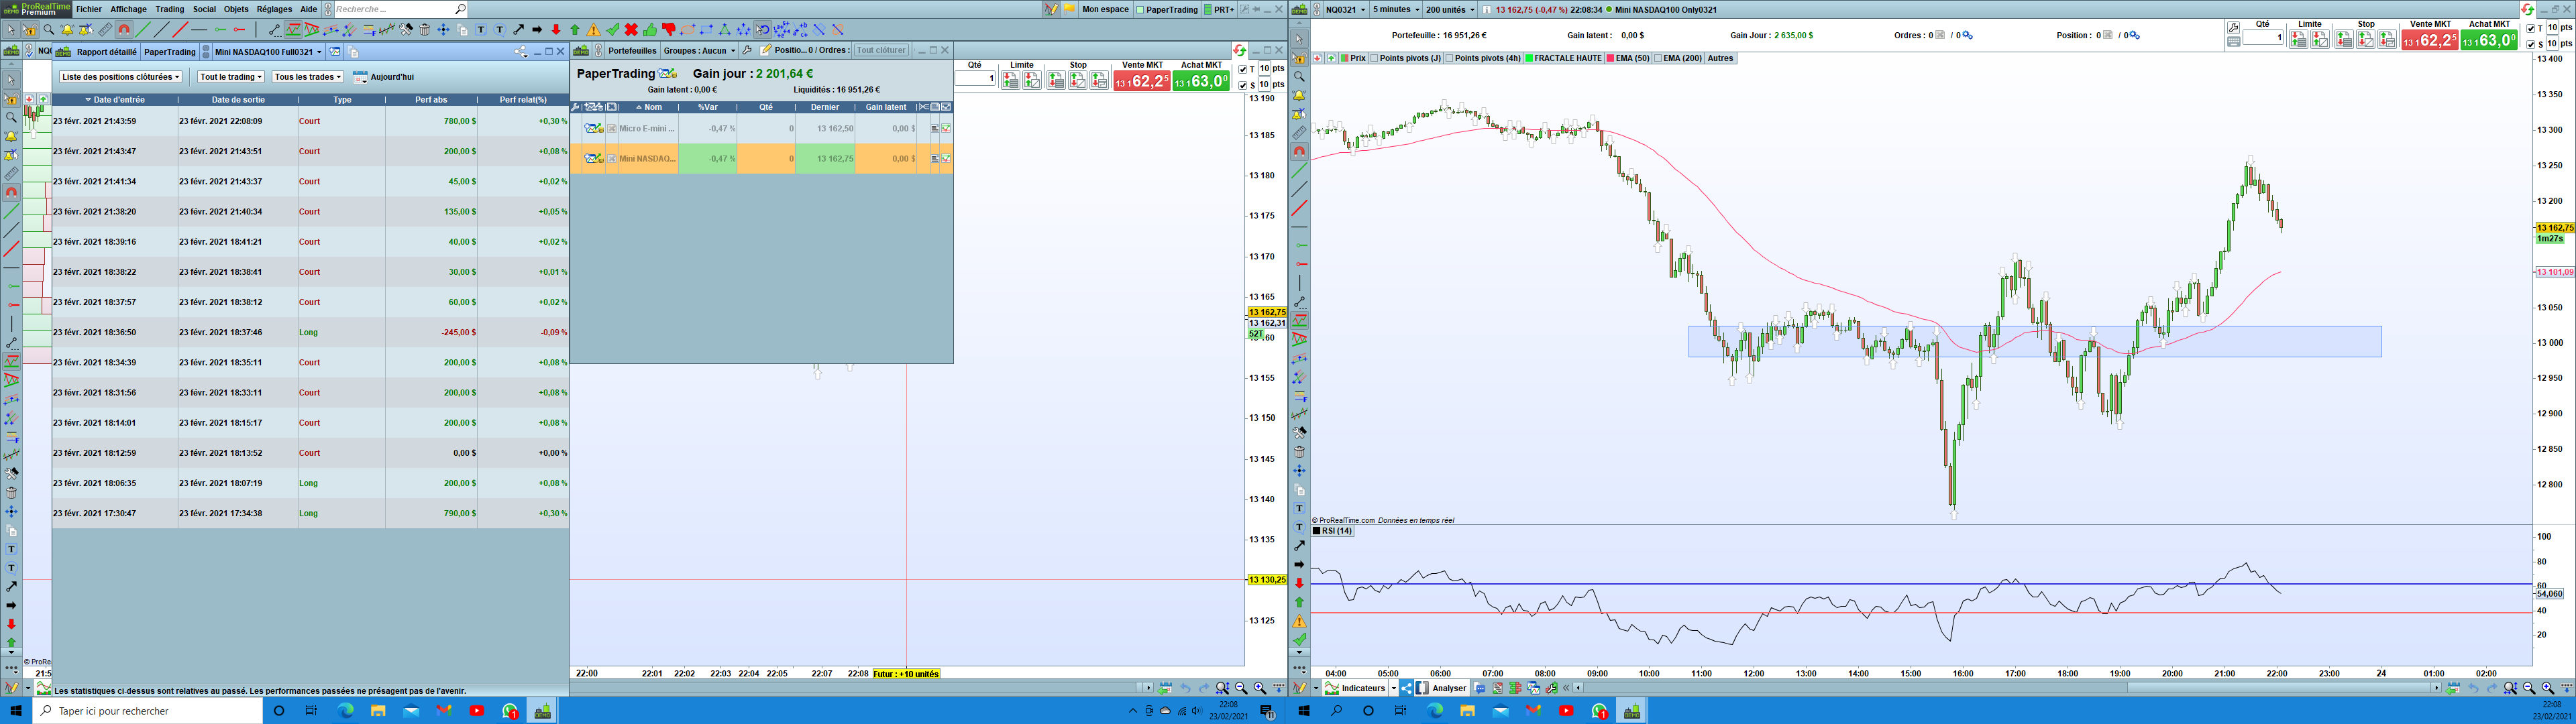Toggle the Points pivots (J) checkbox
Viewport: 2576px width, 724px height.
point(1374,58)
